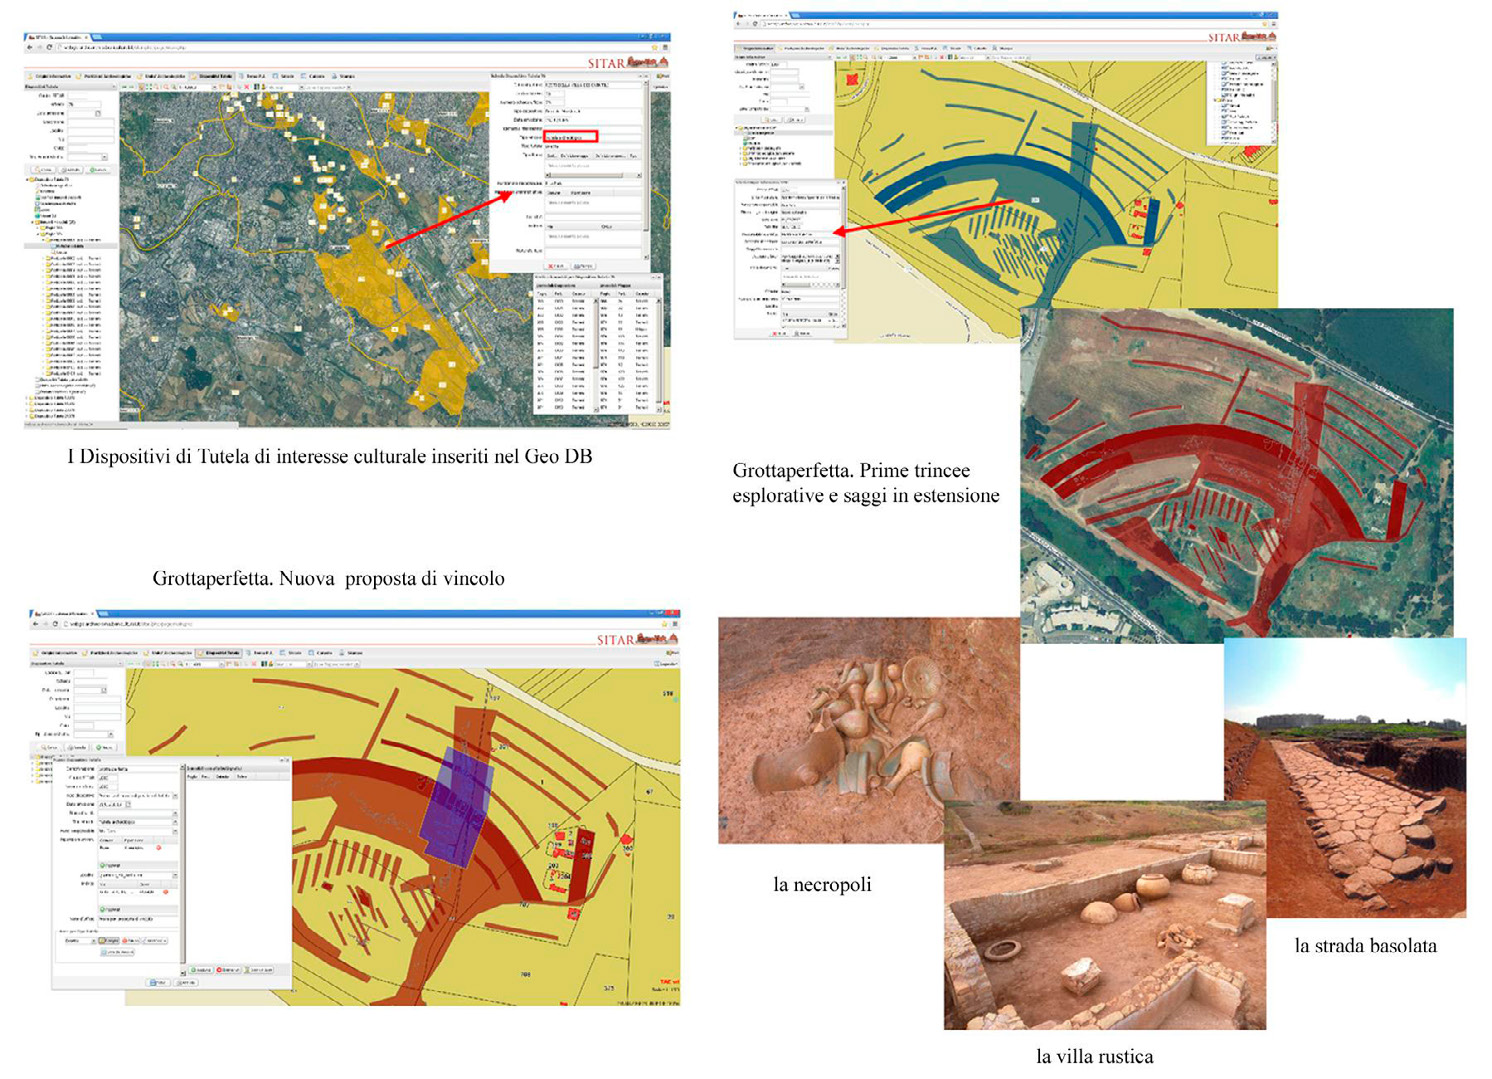Click browser back arrow in Dispositivi di Tutela window
The width and height of the screenshot is (1492, 1079).
pyautogui.click(x=29, y=47)
